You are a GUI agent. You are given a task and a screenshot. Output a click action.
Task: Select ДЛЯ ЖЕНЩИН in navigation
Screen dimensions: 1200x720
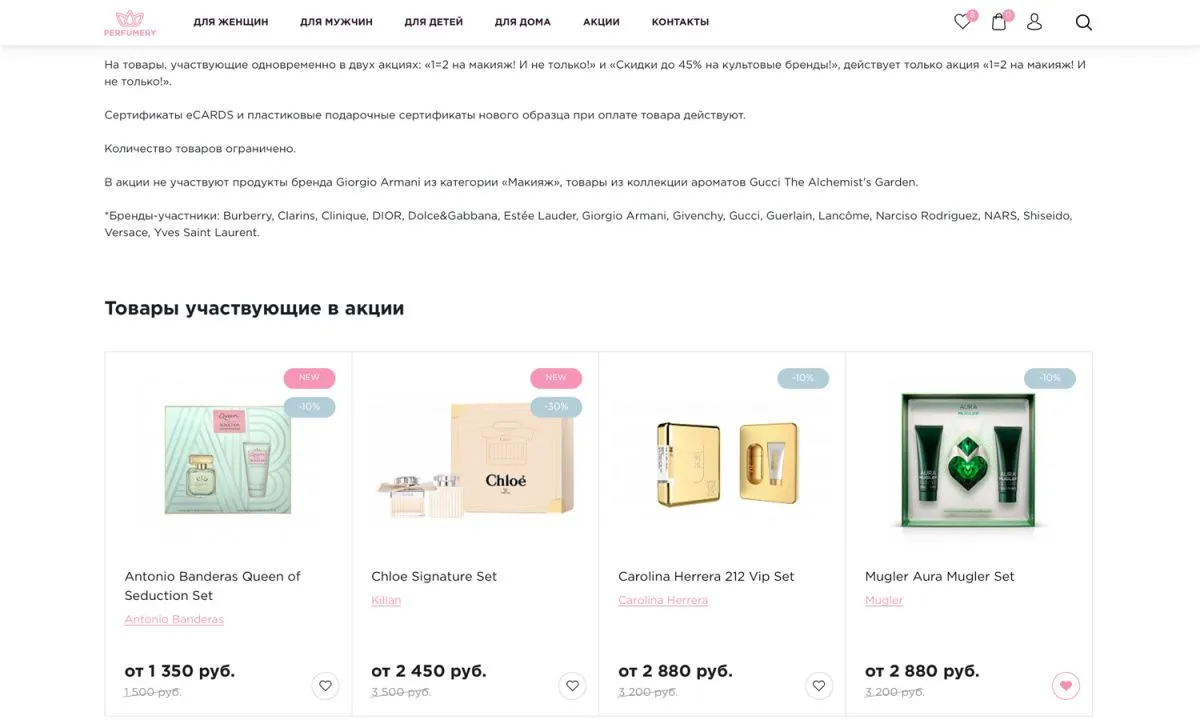pos(231,21)
